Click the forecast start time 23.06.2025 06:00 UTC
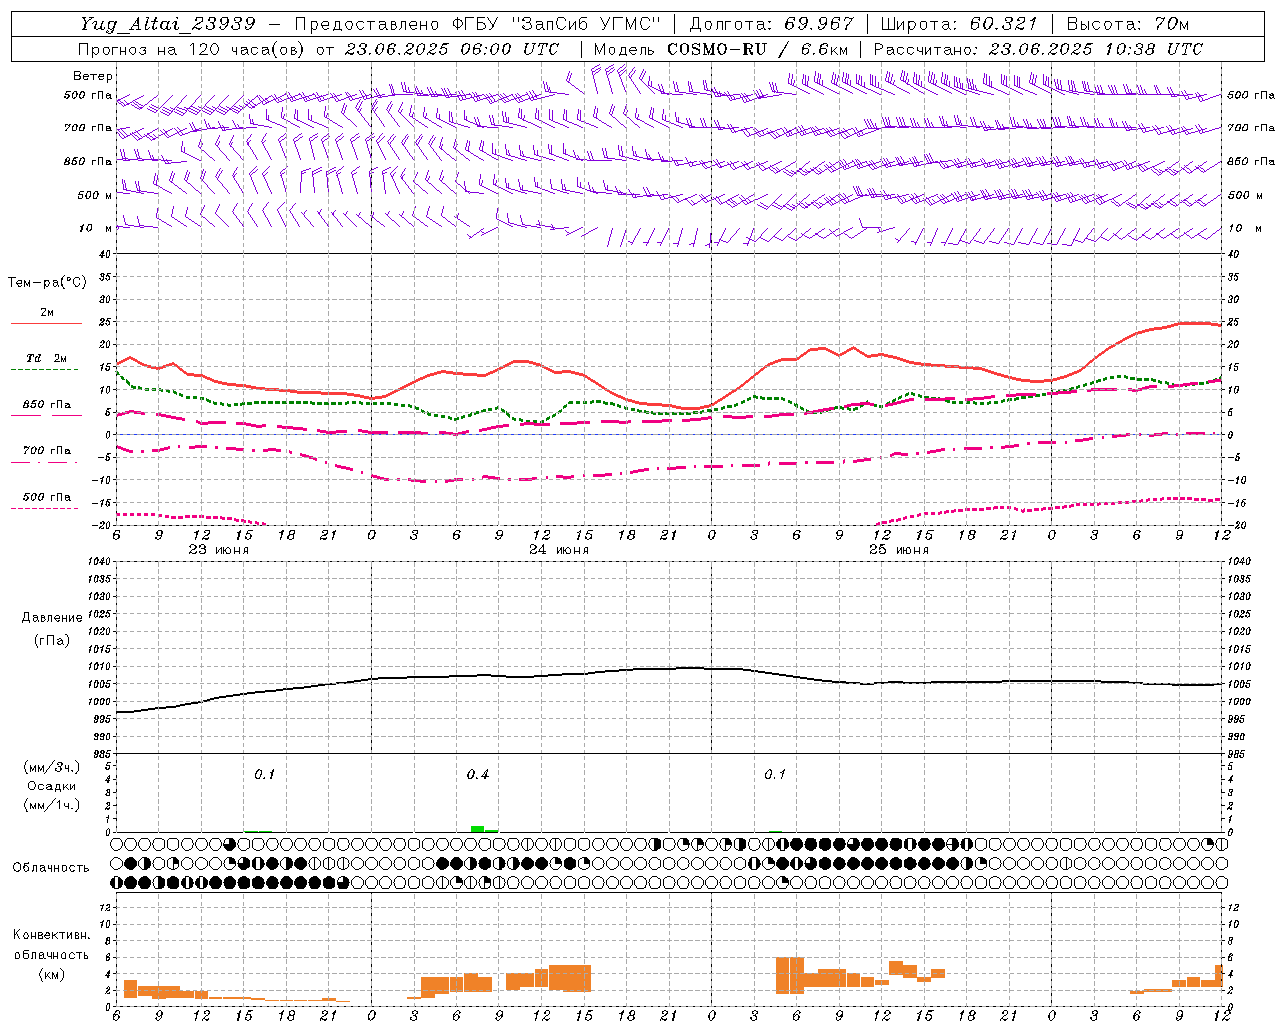Image resolution: width=1280 pixels, height=1024 pixels. tap(452, 49)
